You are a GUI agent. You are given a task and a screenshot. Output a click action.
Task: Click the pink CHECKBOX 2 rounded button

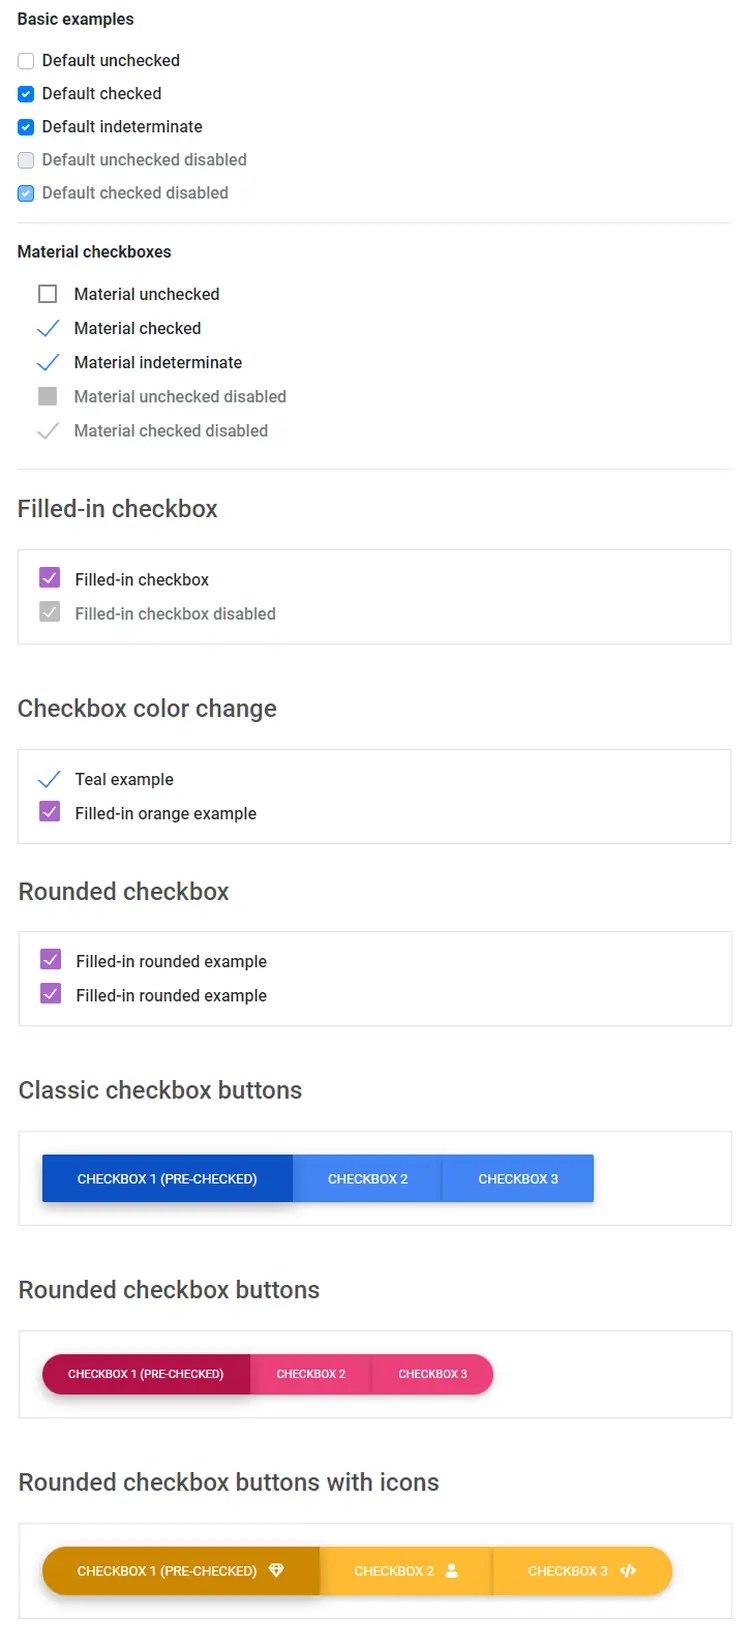[311, 1374]
